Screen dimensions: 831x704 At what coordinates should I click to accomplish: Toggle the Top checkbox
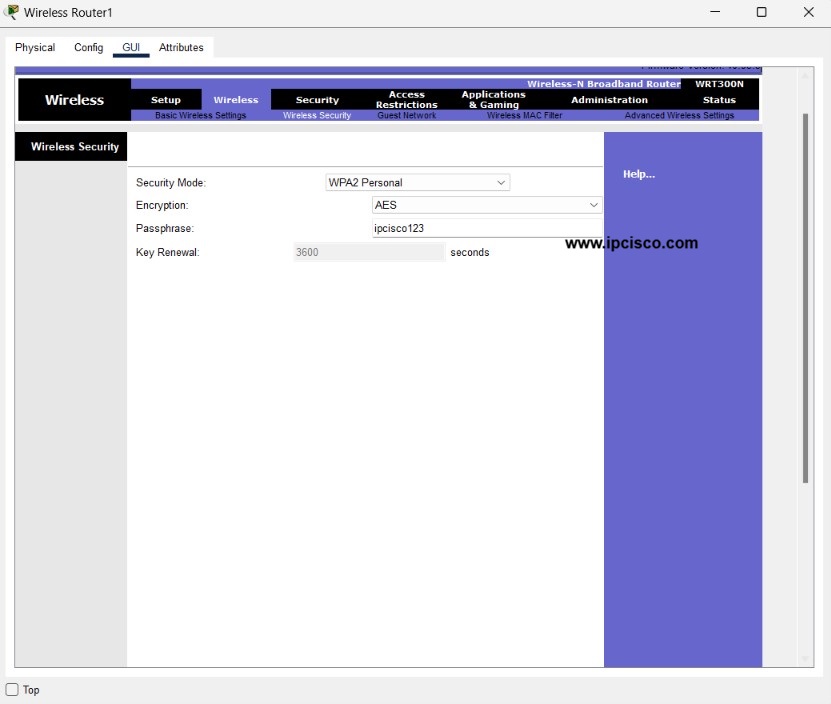click(x=12, y=690)
